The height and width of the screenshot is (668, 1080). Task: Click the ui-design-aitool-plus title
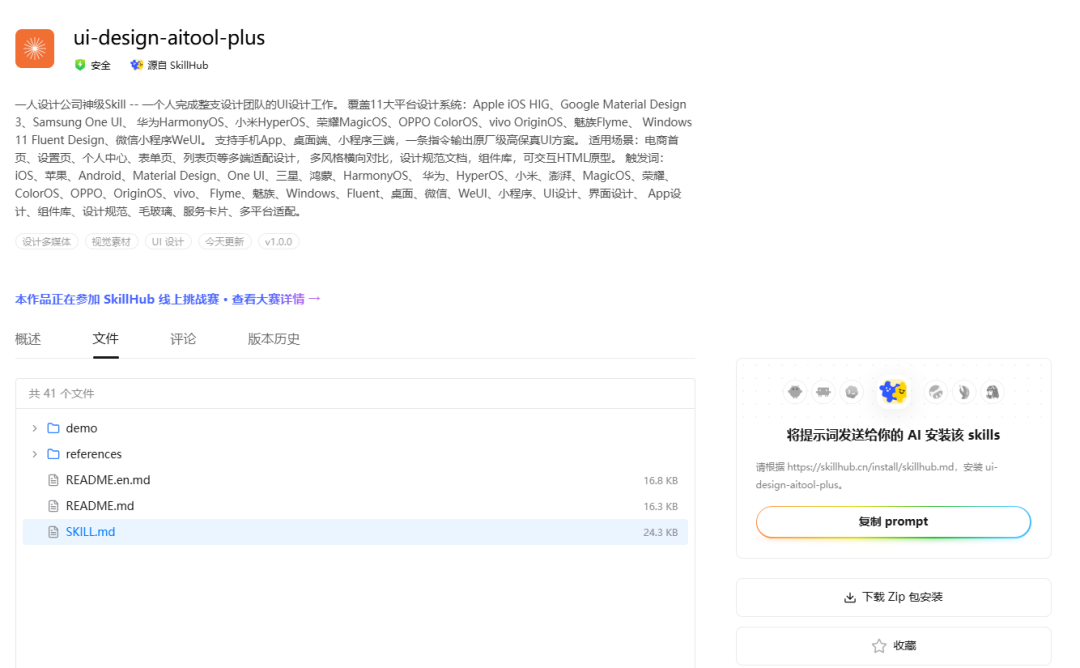169,37
